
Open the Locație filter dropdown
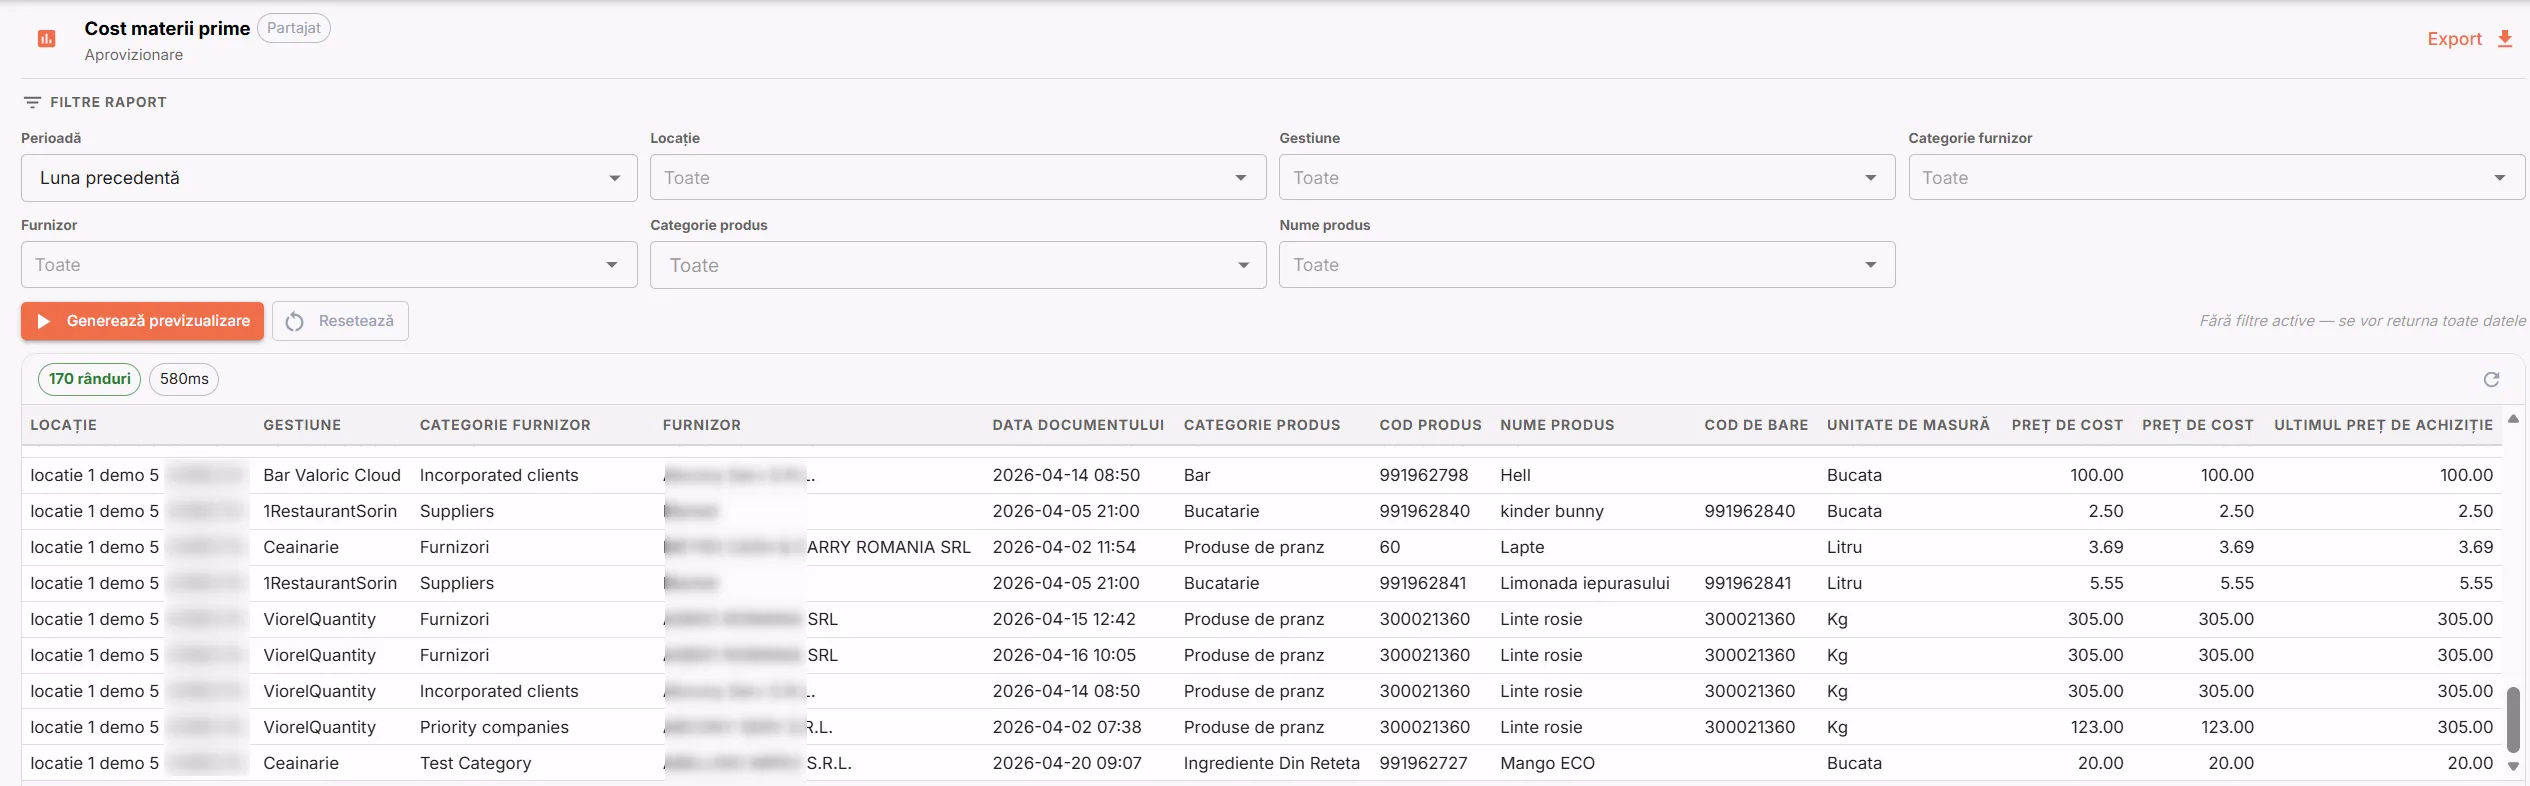[x=958, y=178]
